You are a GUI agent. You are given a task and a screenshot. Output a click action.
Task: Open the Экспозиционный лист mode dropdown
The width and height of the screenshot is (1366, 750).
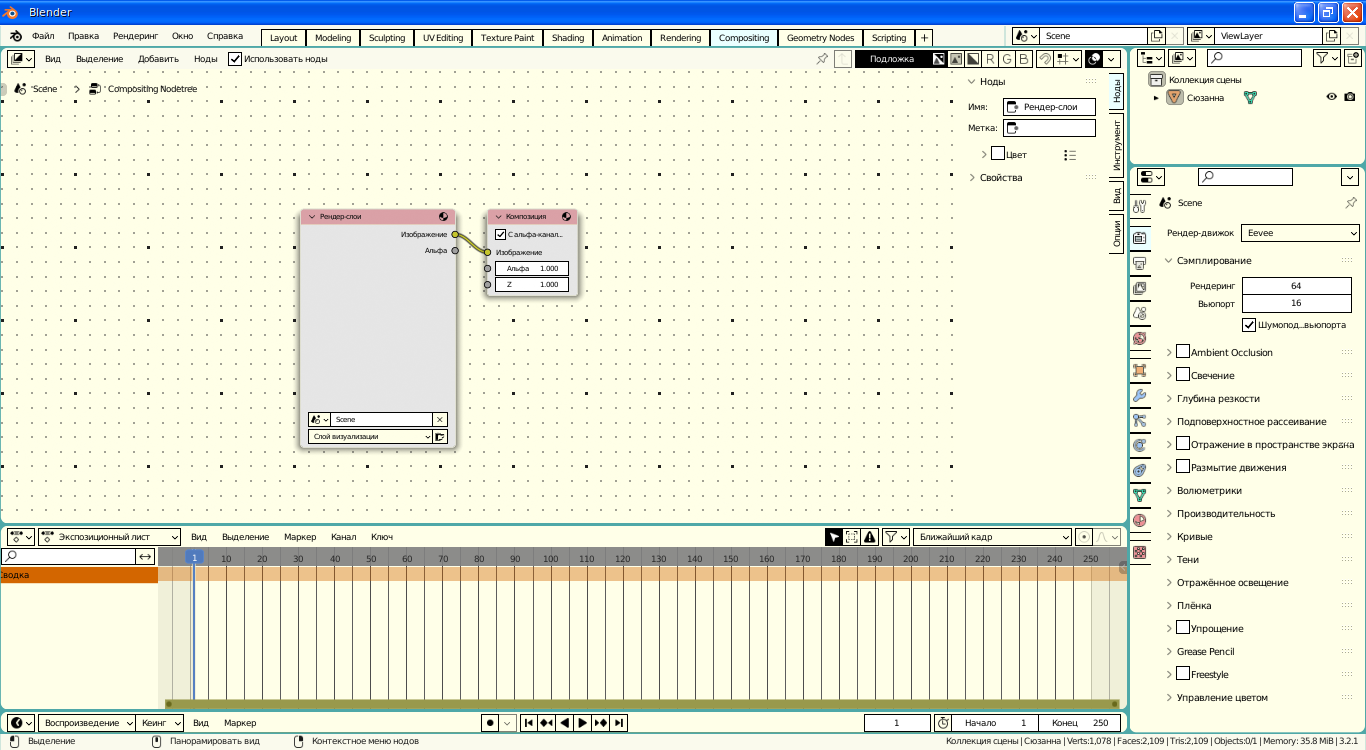click(x=109, y=537)
